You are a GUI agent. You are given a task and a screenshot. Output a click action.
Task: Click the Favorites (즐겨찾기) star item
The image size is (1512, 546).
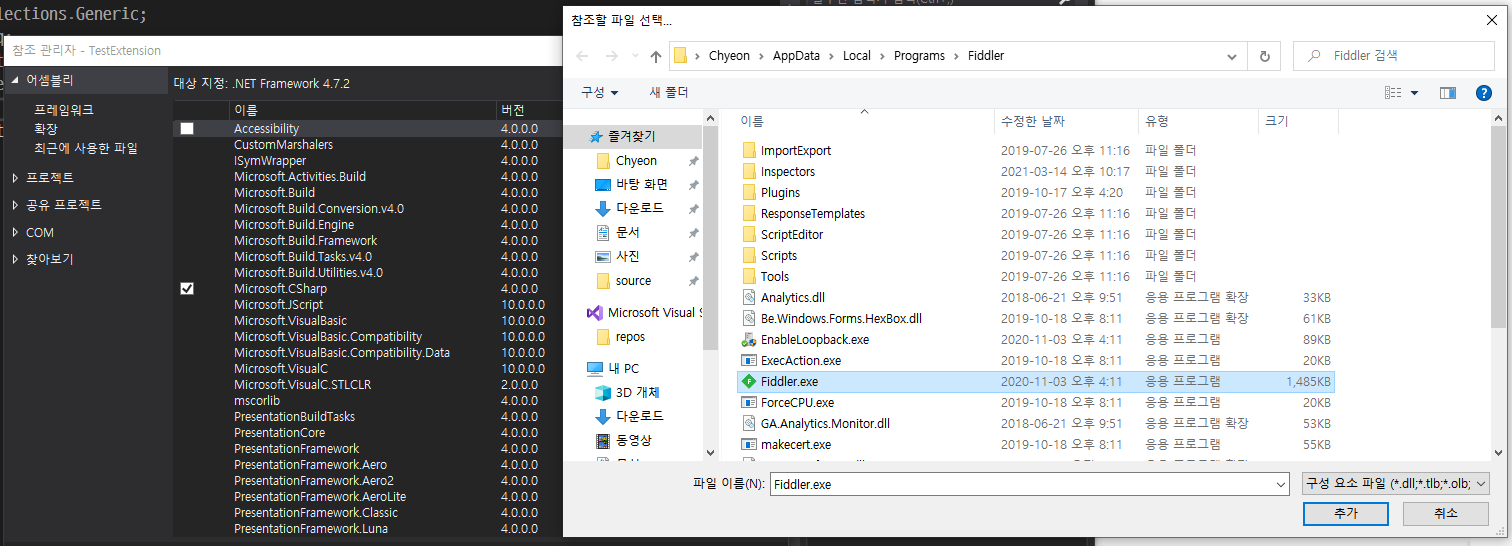coord(634,136)
